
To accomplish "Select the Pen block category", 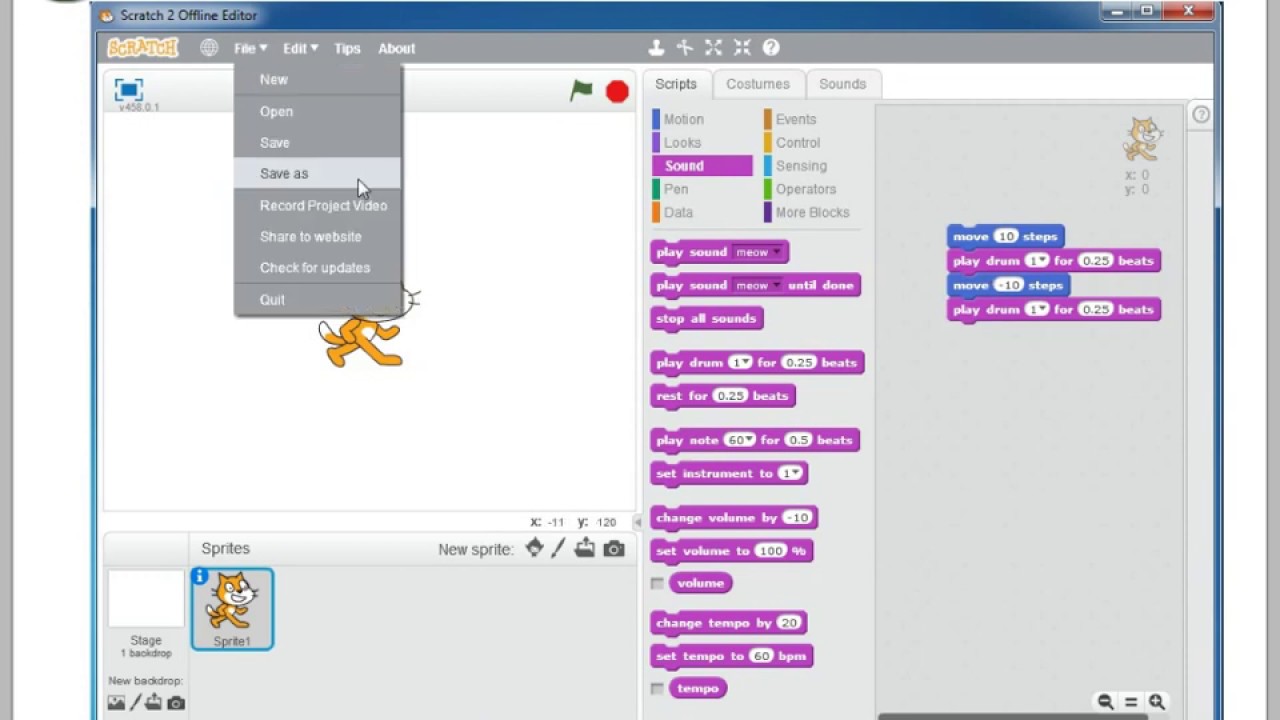I will click(702, 189).
